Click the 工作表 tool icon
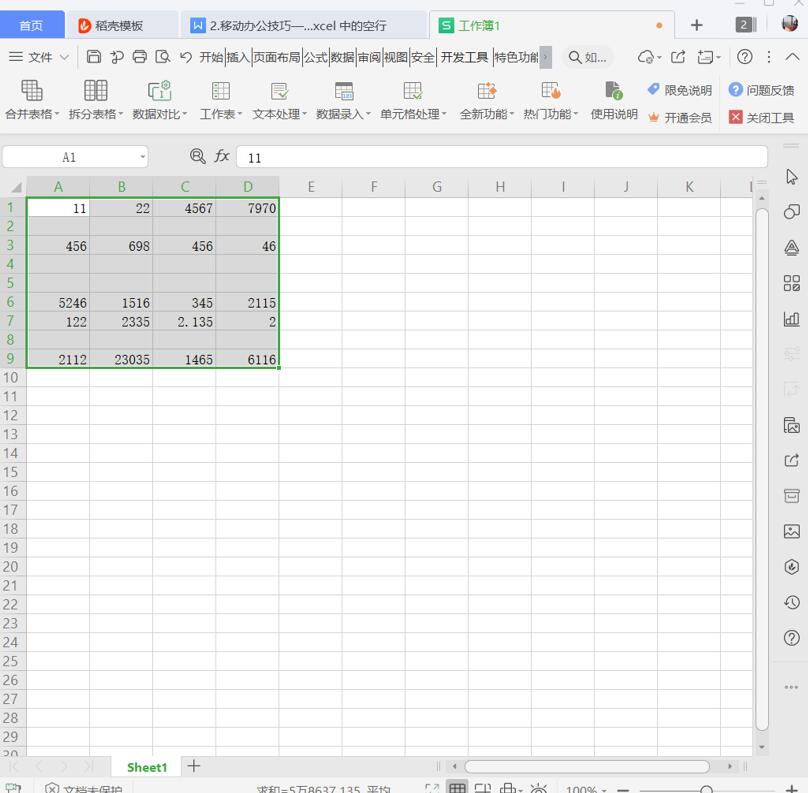Viewport: 808px width, 793px height. coord(221,91)
